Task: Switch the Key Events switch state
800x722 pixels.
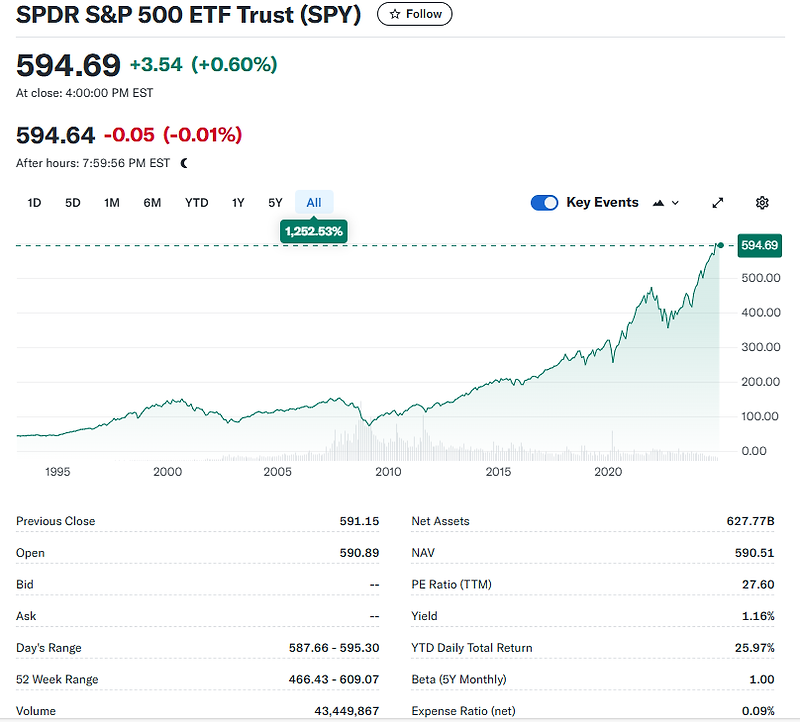Action: tap(544, 202)
